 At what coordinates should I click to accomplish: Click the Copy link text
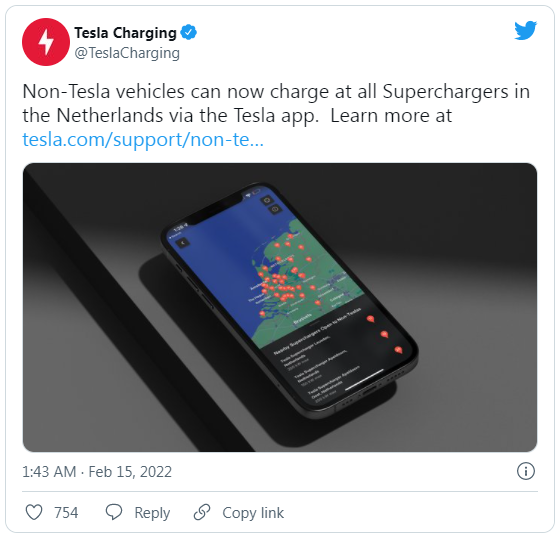pyautogui.click(x=253, y=513)
